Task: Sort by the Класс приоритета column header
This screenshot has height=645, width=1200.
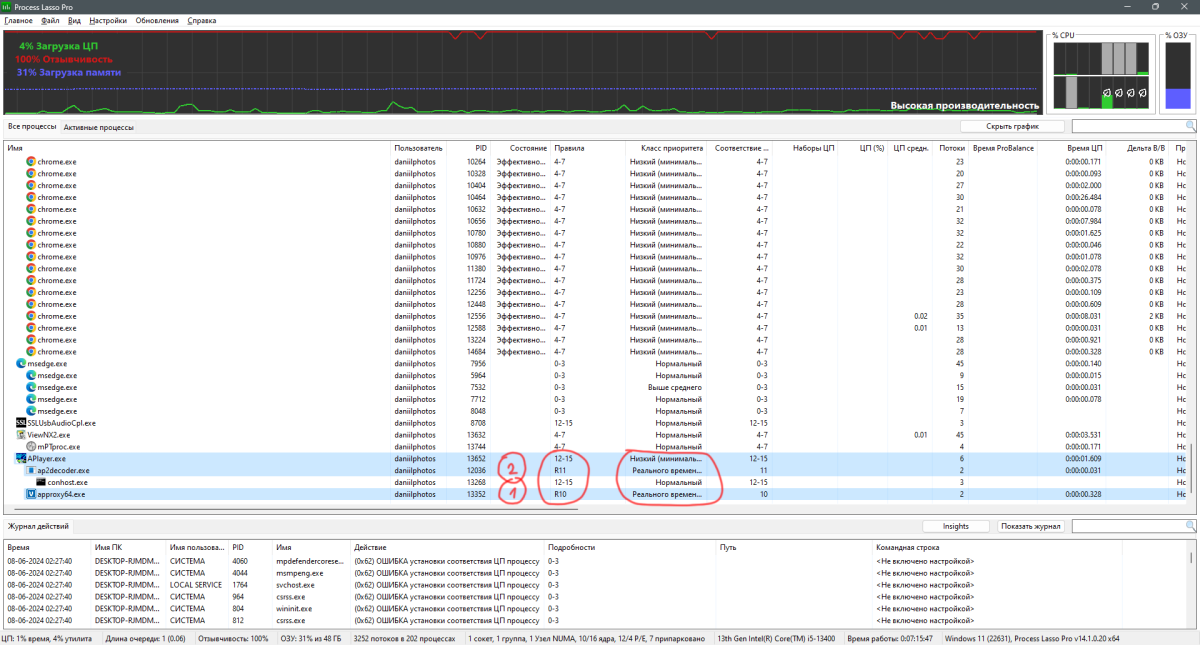Action: click(x=666, y=148)
